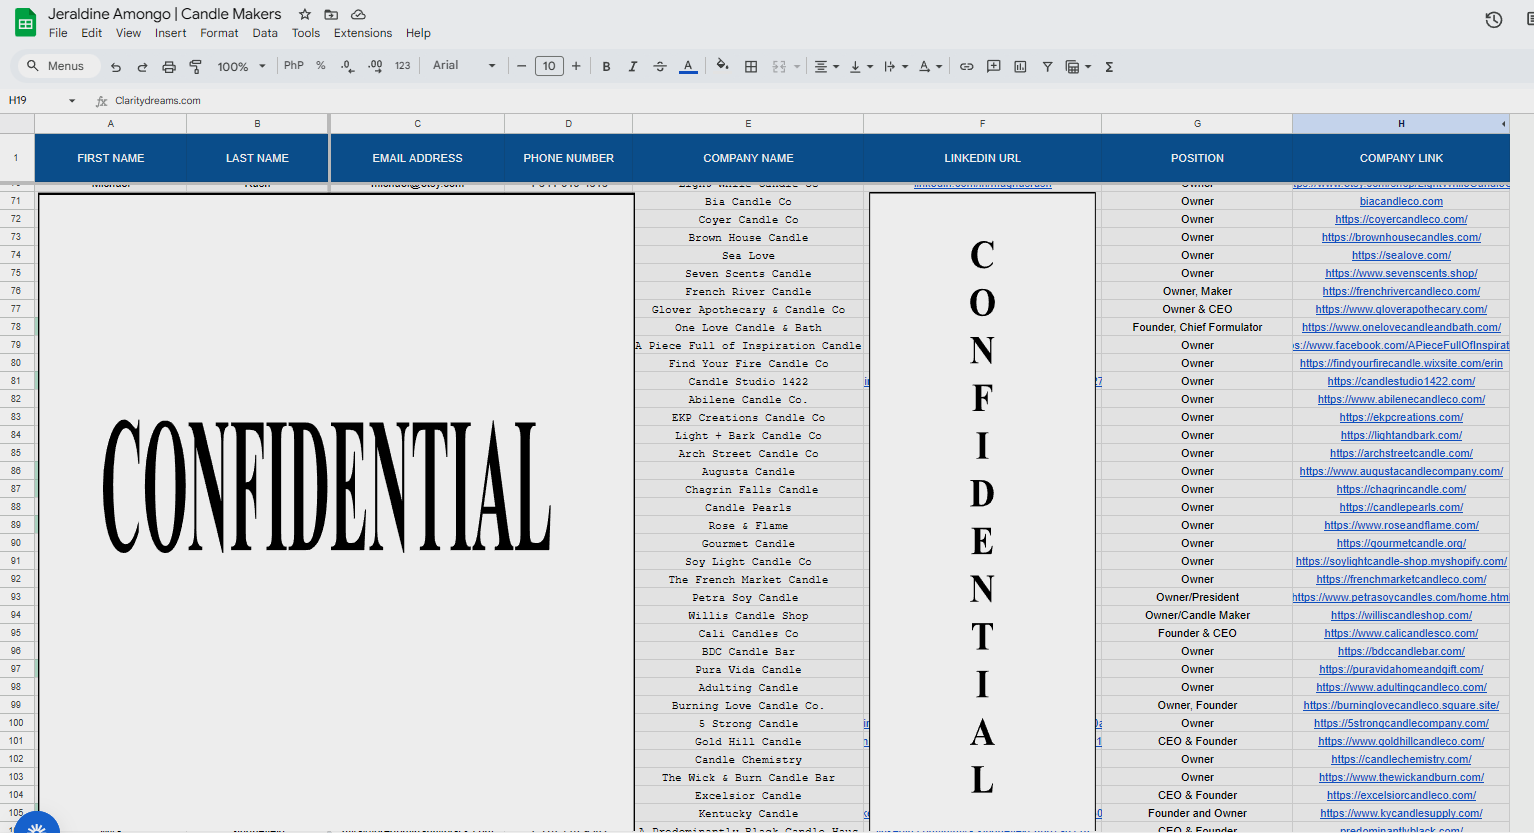1534x833 pixels.
Task: Toggle italic formatting
Action: pyautogui.click(x=633, y=67)
